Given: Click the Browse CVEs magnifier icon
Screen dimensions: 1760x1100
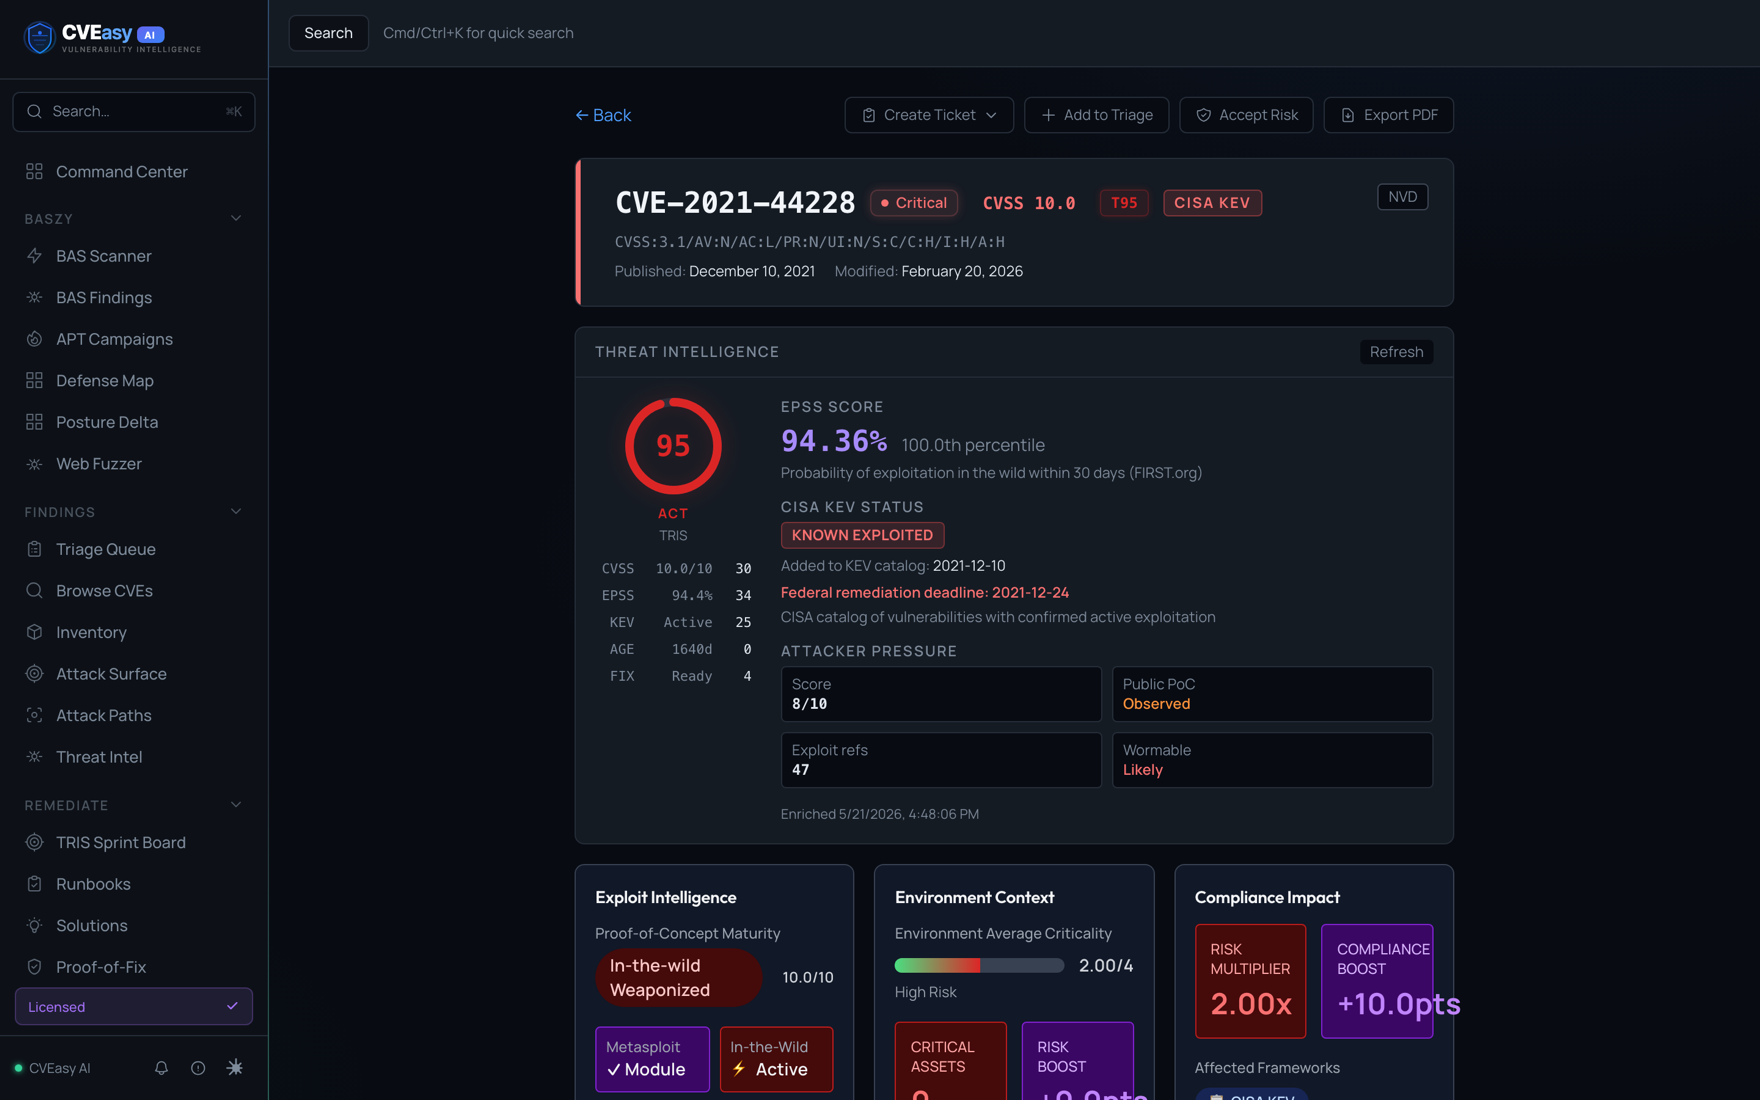Looking at the screenshot, I should tap(34, 591).
